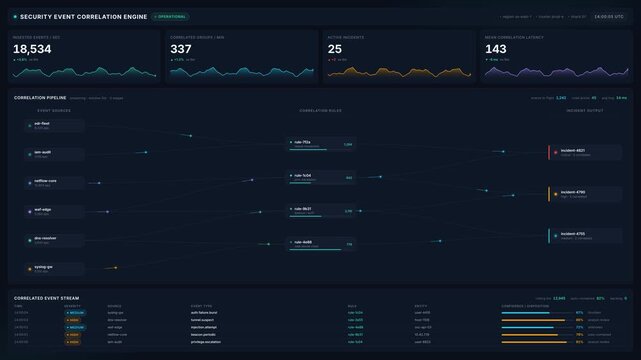Open the edr-fleet event source node
The height and width of the screenshot is (360, 641).
pos(54,125)
